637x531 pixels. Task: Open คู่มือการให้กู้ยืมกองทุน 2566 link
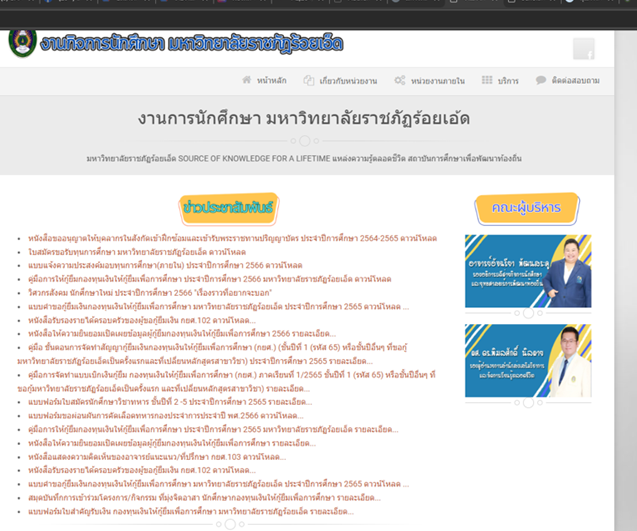click(210, 279)
